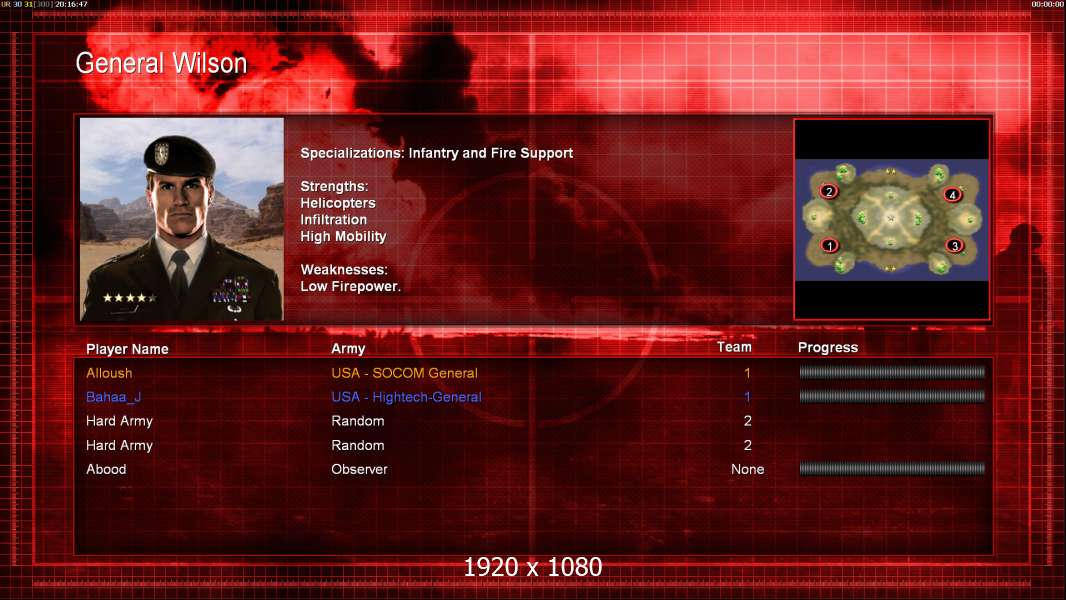Select the Abood Observer row
The image size is (1066, 600).
point(535,469)
